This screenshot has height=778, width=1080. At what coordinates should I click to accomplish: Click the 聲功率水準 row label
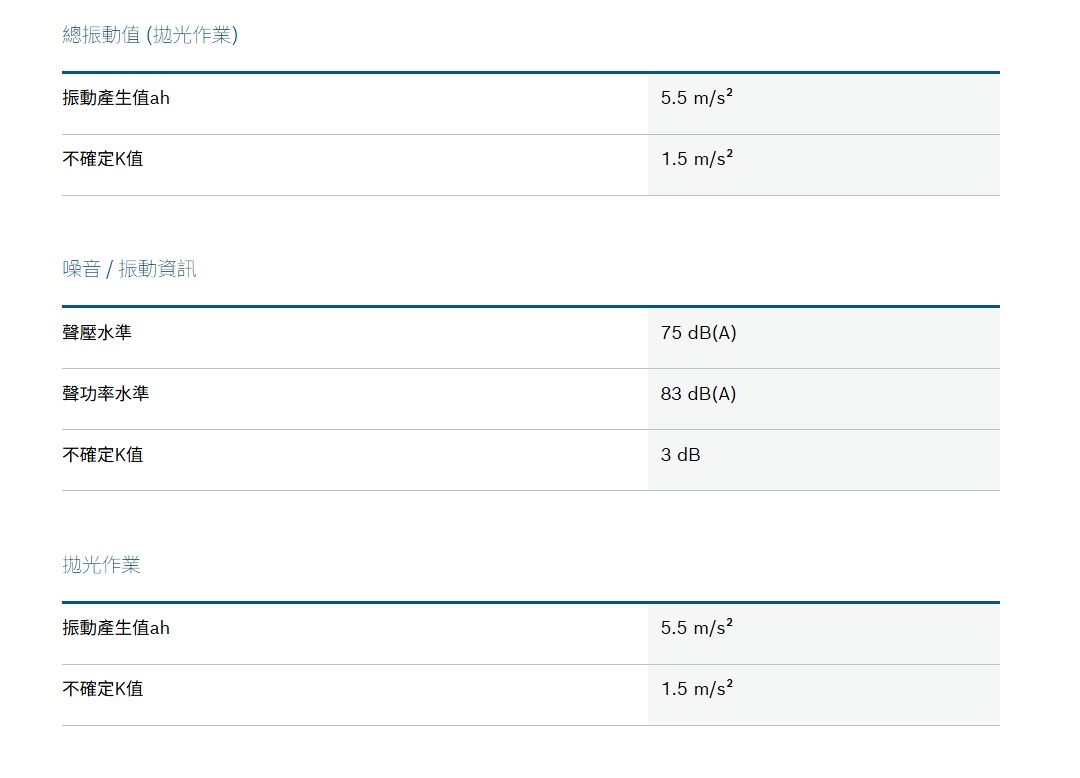(106, 394)
